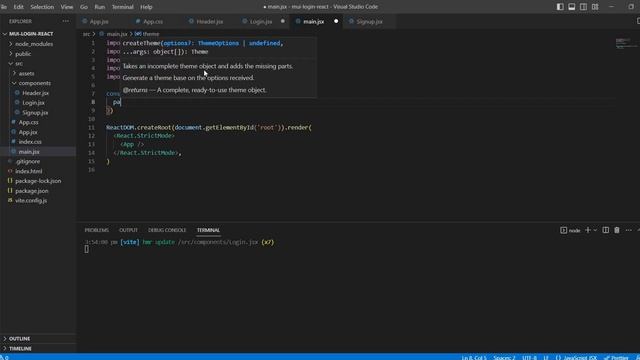Open the File menu

pyautogui.click(x=4, y=7)
